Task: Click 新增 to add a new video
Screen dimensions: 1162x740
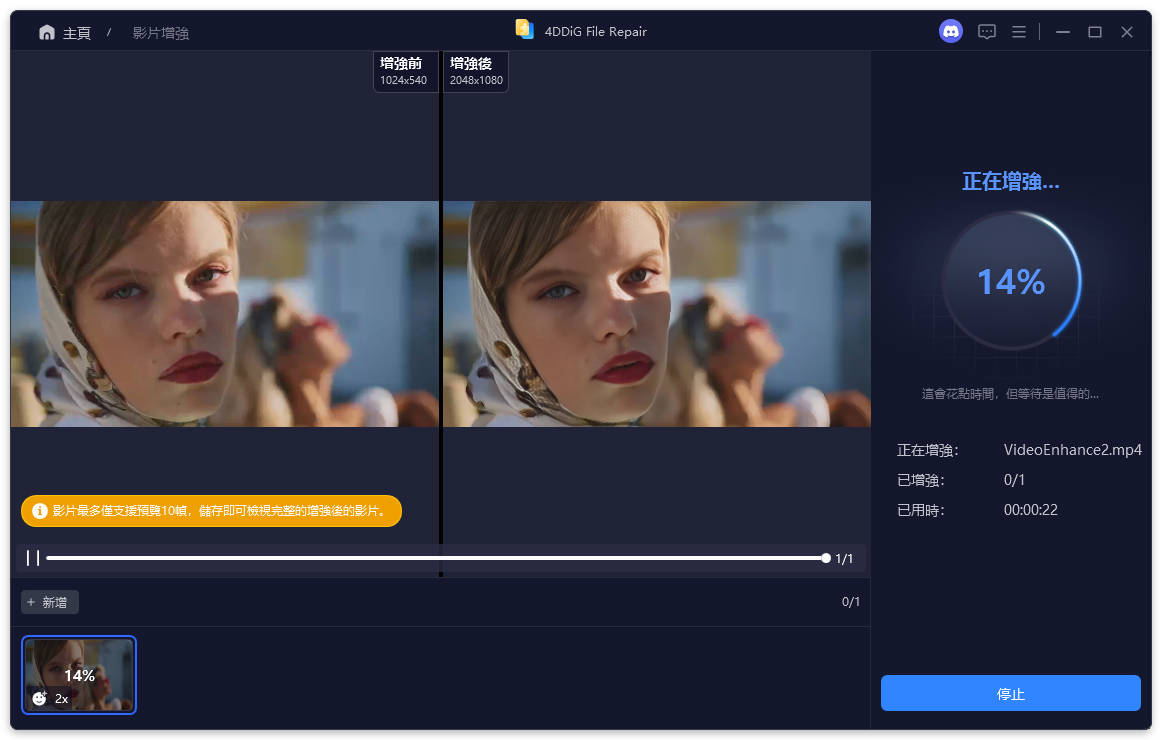Action: point(49,601)
